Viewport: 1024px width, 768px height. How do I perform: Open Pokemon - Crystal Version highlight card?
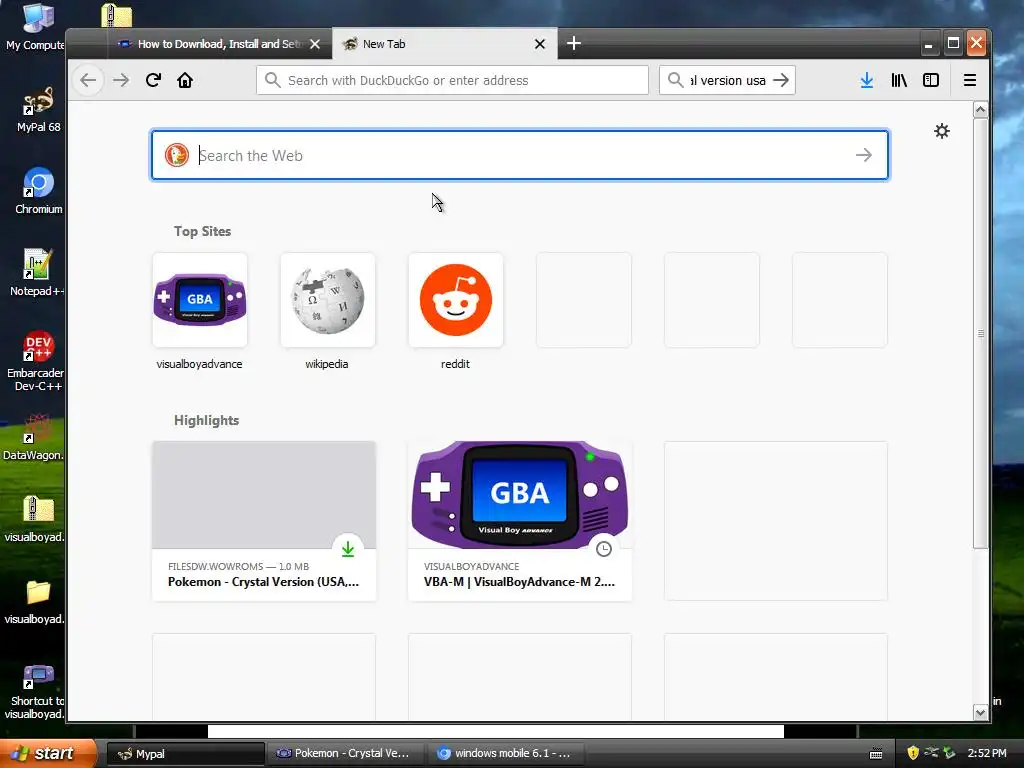pos(264,520)
